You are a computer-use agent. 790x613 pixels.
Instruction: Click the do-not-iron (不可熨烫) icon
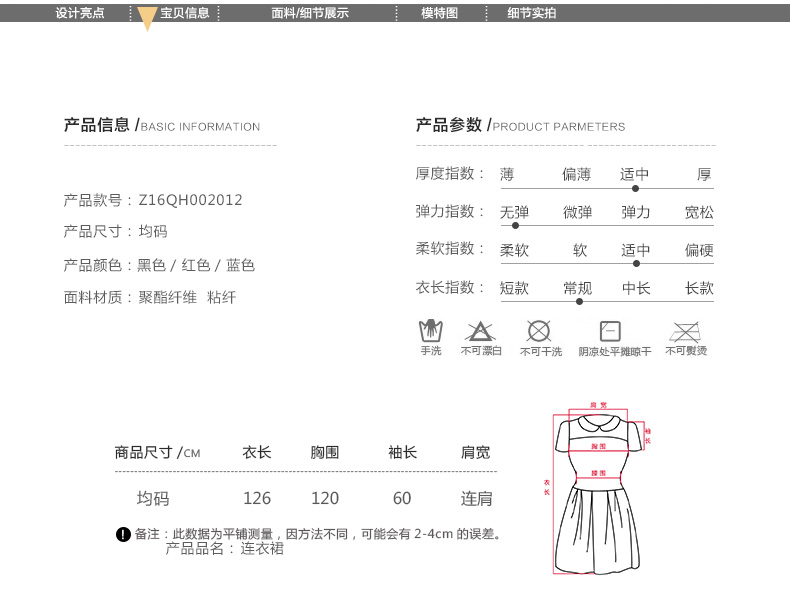point(685,331)
